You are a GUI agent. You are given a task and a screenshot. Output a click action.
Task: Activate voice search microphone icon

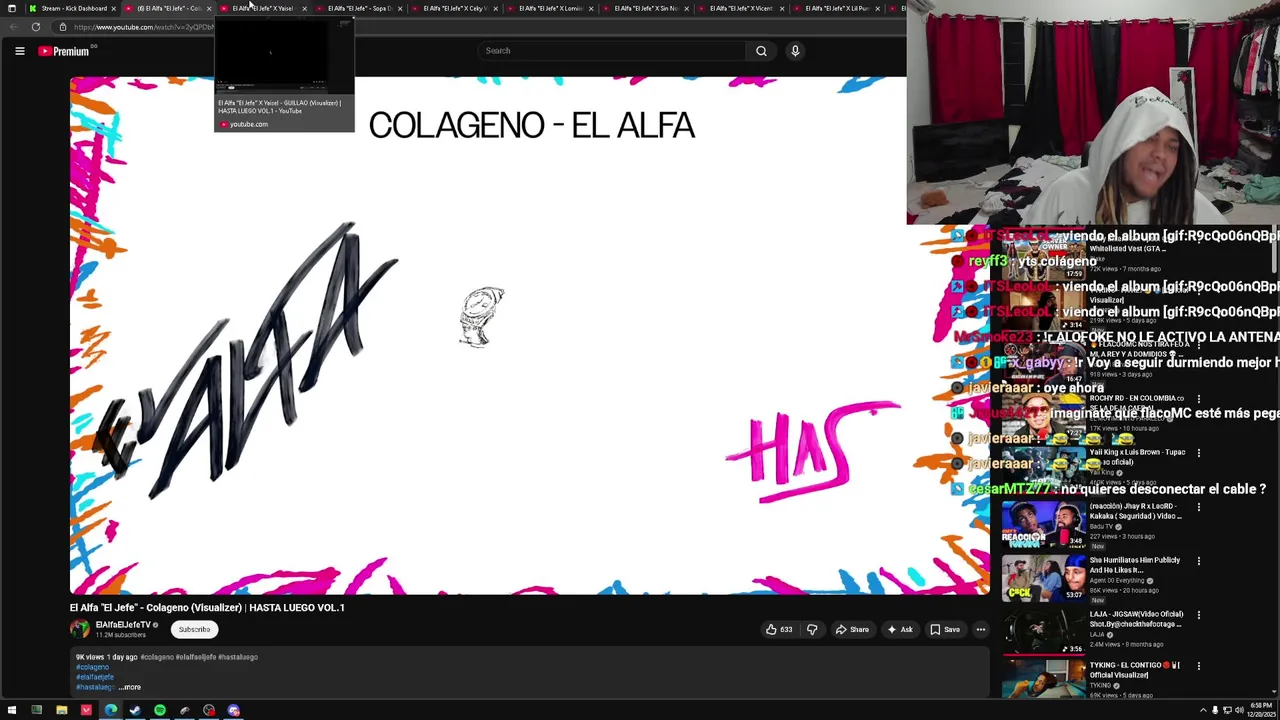coord(795,51)
